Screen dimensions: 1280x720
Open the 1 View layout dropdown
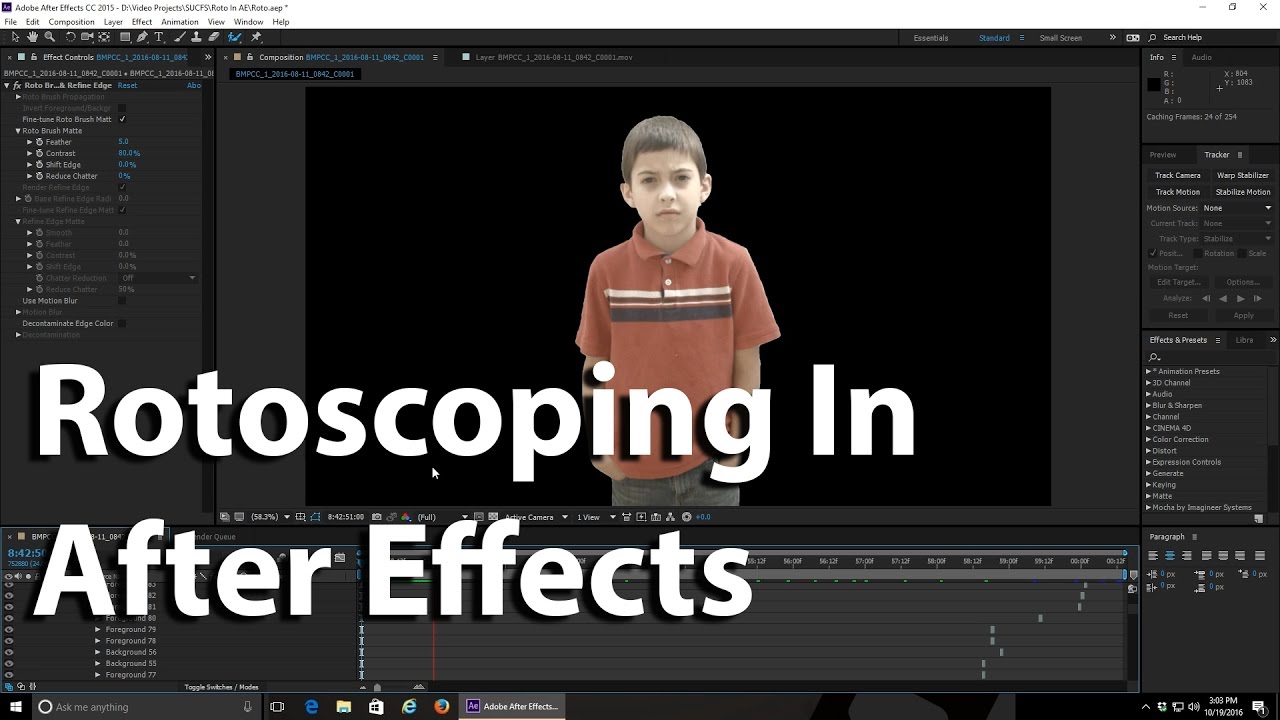tap(594, 517)
